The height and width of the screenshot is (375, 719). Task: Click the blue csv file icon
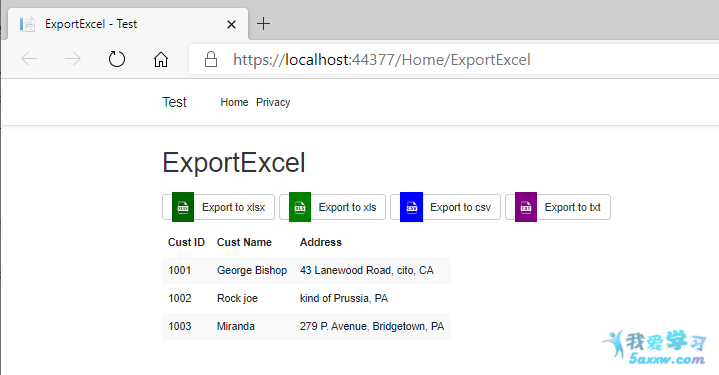coord(411,207)
